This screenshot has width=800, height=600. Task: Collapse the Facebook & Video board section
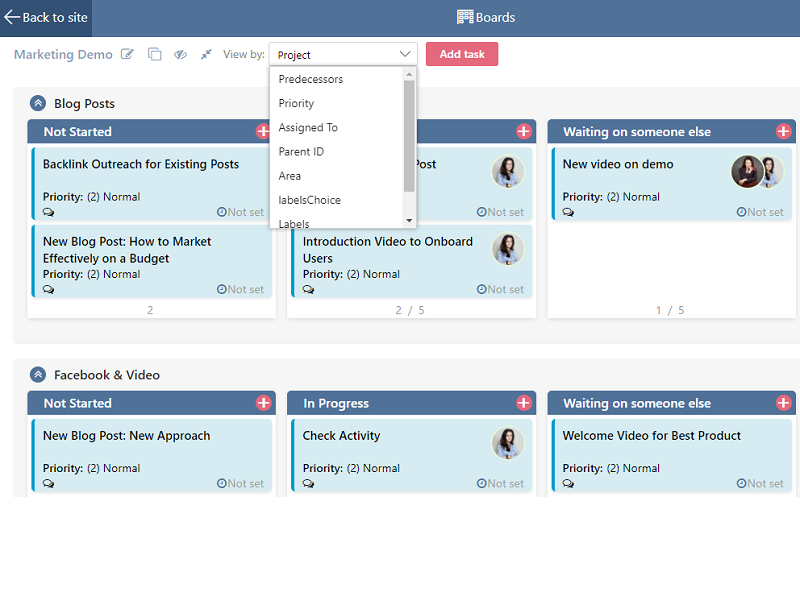37,374
